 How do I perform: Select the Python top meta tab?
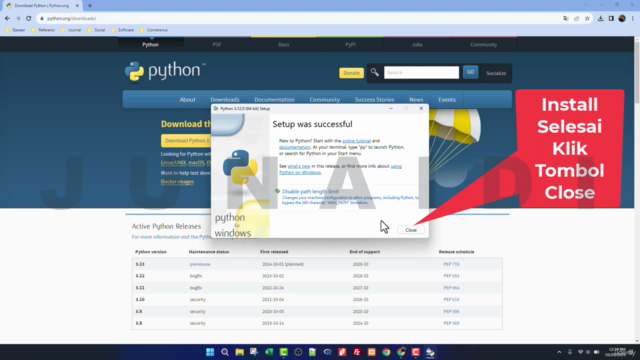151,44
